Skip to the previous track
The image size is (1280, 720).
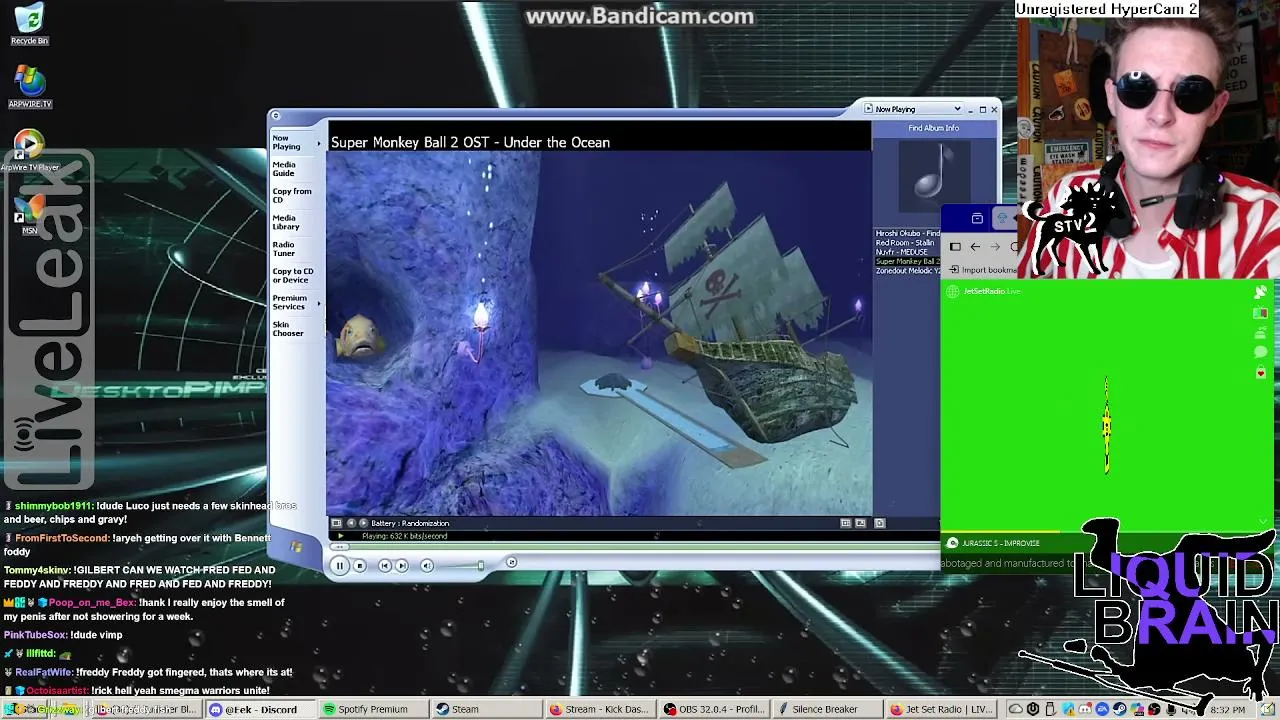coord(385,566)
